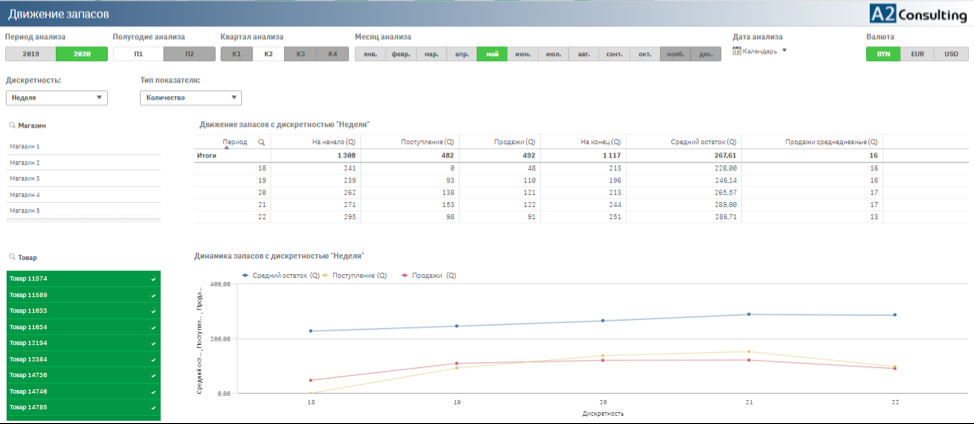The image size is (974, 424).
Task: Click the search icon in the Период column header
Action: coord(262,142)
